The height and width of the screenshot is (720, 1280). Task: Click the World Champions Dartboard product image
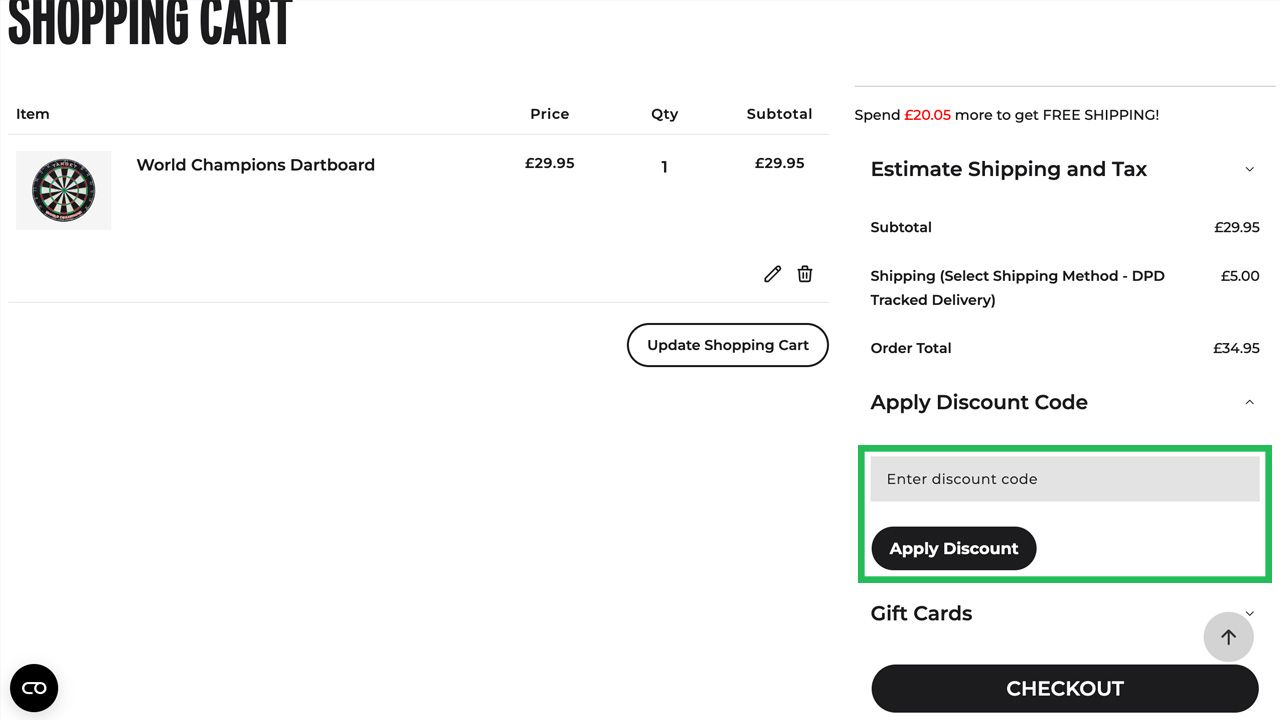64,190
